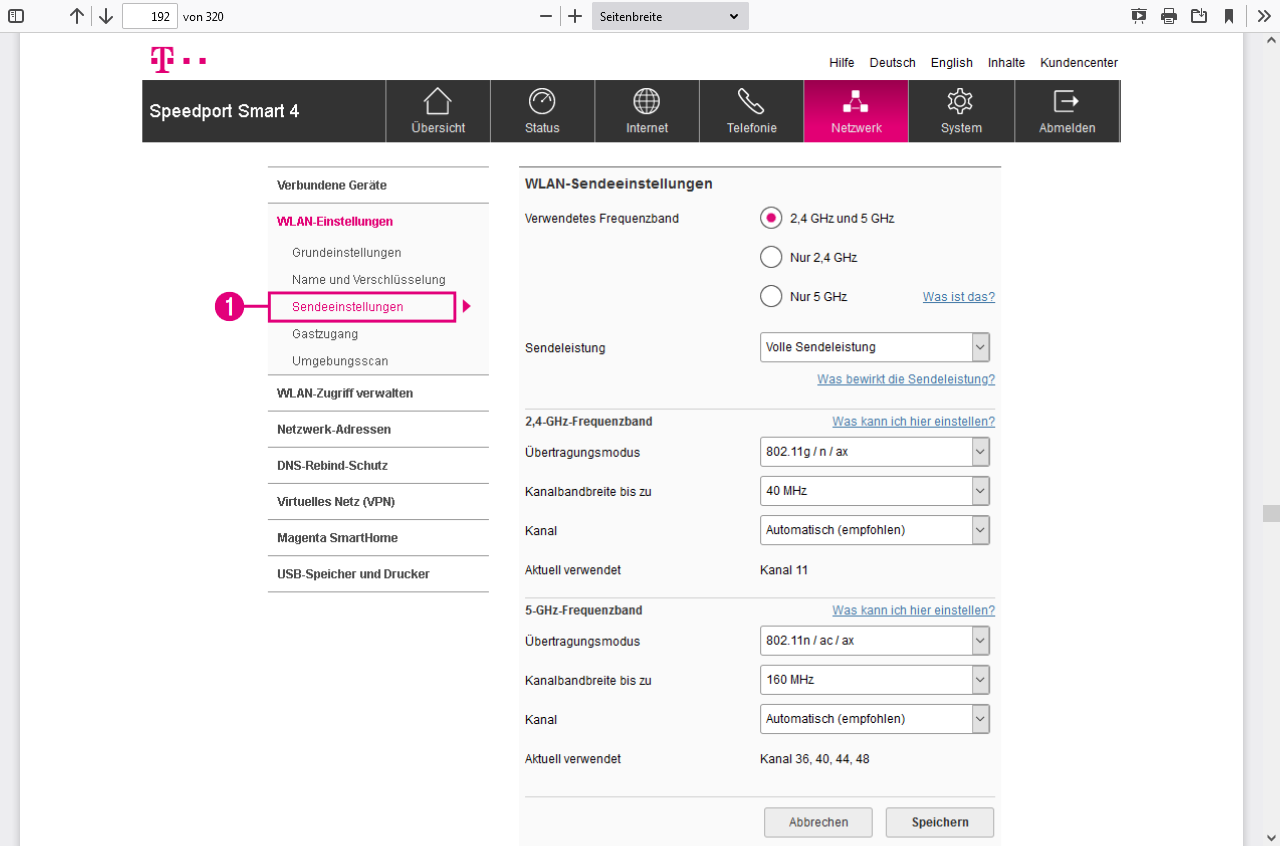The height and width of the screenshot is (846, 1280).
Task: Click the bookmark icon
Action: pos(1229,15)
